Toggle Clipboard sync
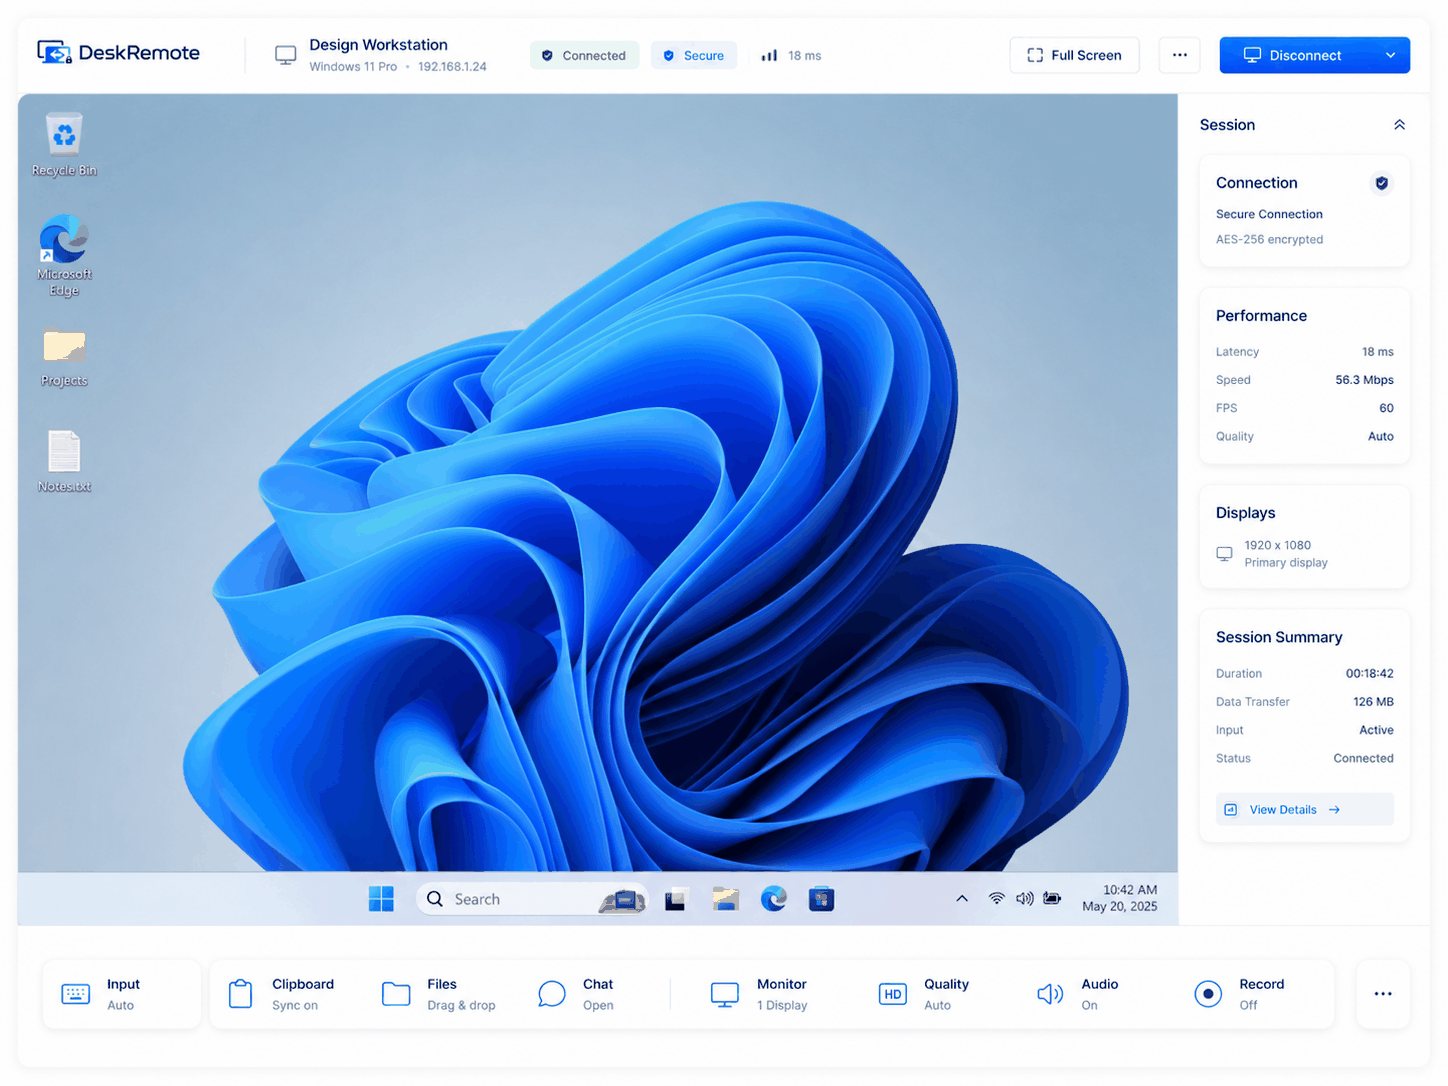This screenshot has width=1448, height=1086. click(x=281, y=994)
